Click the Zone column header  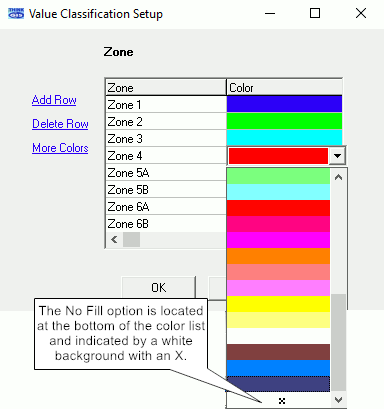click(166, 88)
